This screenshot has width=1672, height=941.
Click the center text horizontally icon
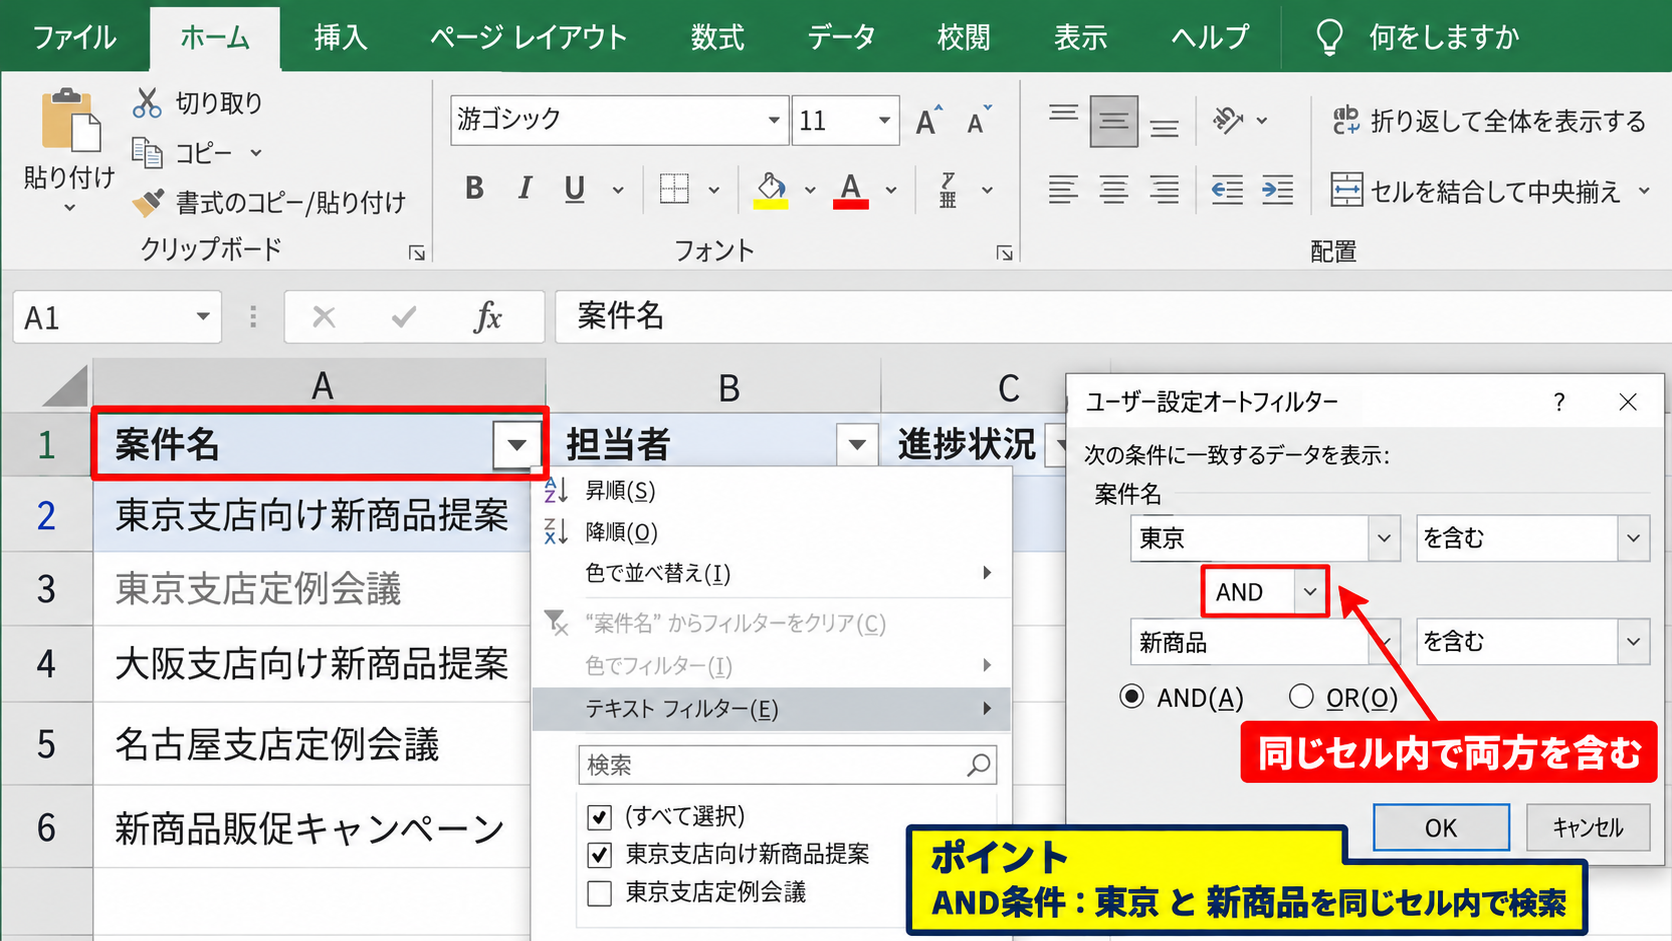point(1113,189)
